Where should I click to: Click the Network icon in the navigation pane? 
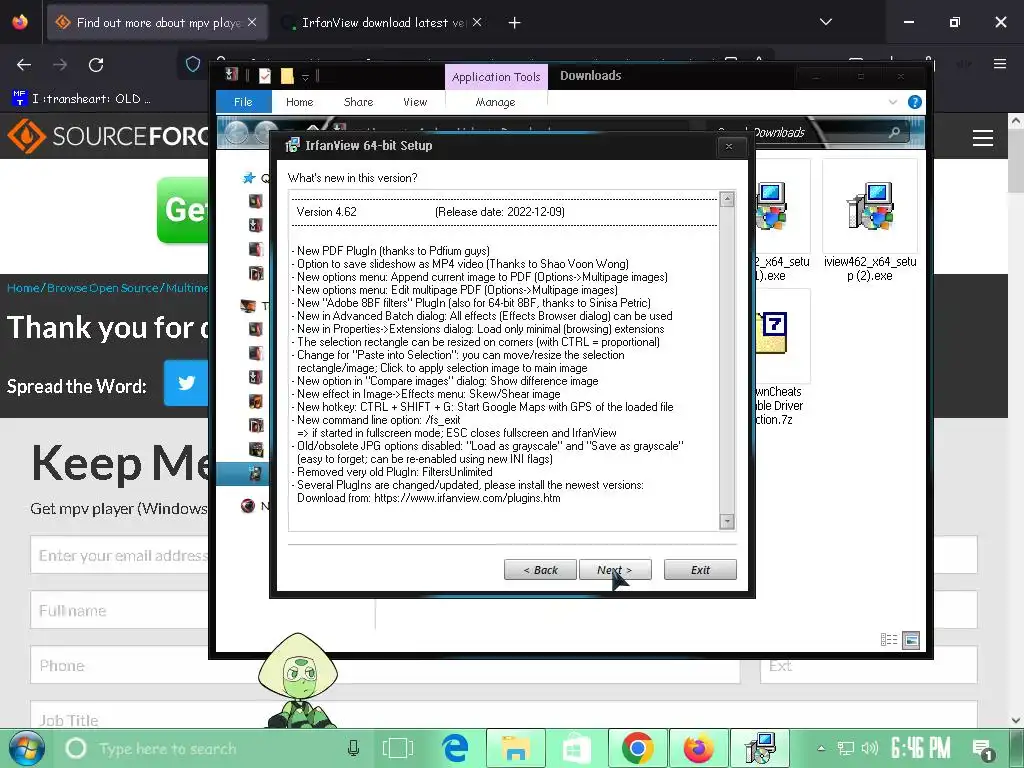click(248, 505)
